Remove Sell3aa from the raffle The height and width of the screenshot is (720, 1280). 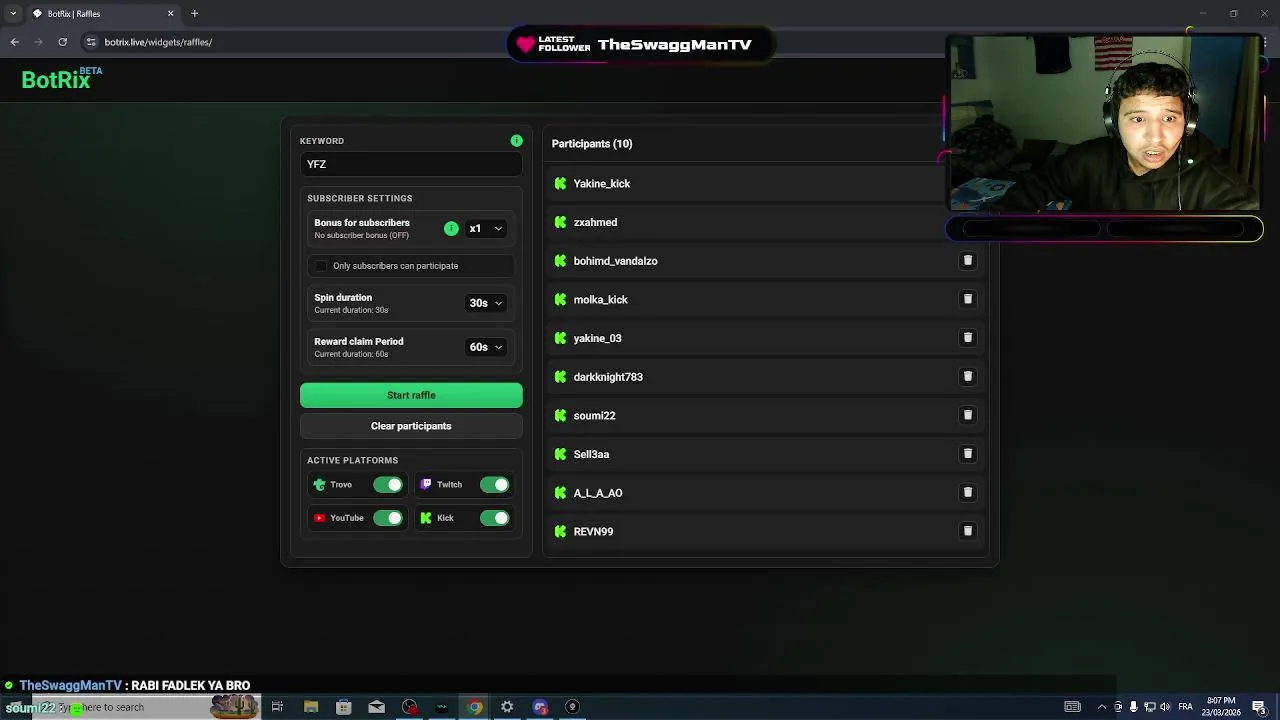point(967,454)
